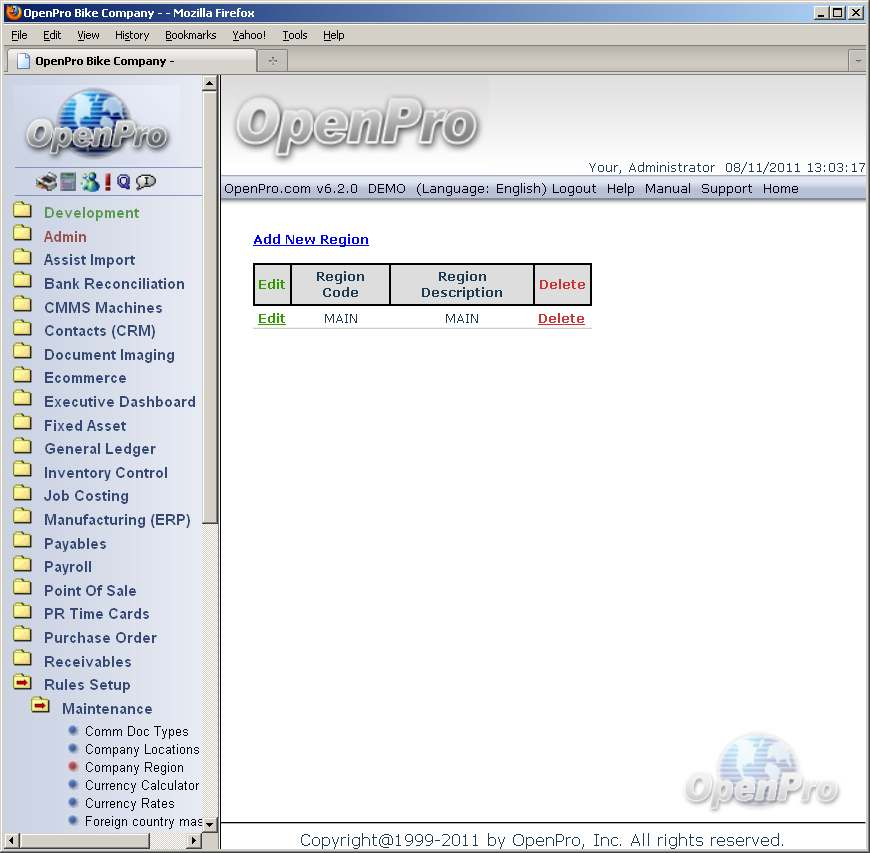
Task: Click the speech bubble info icon
Action: click(x=146, y=182)
